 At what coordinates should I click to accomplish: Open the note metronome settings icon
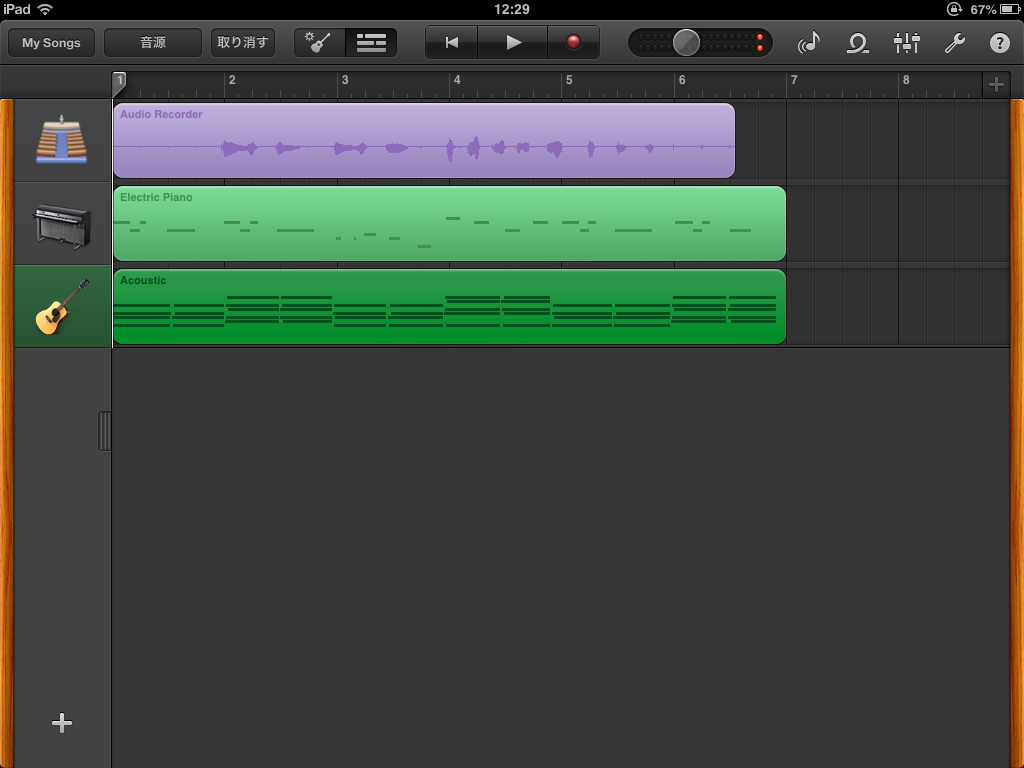(x=809, y=43)
